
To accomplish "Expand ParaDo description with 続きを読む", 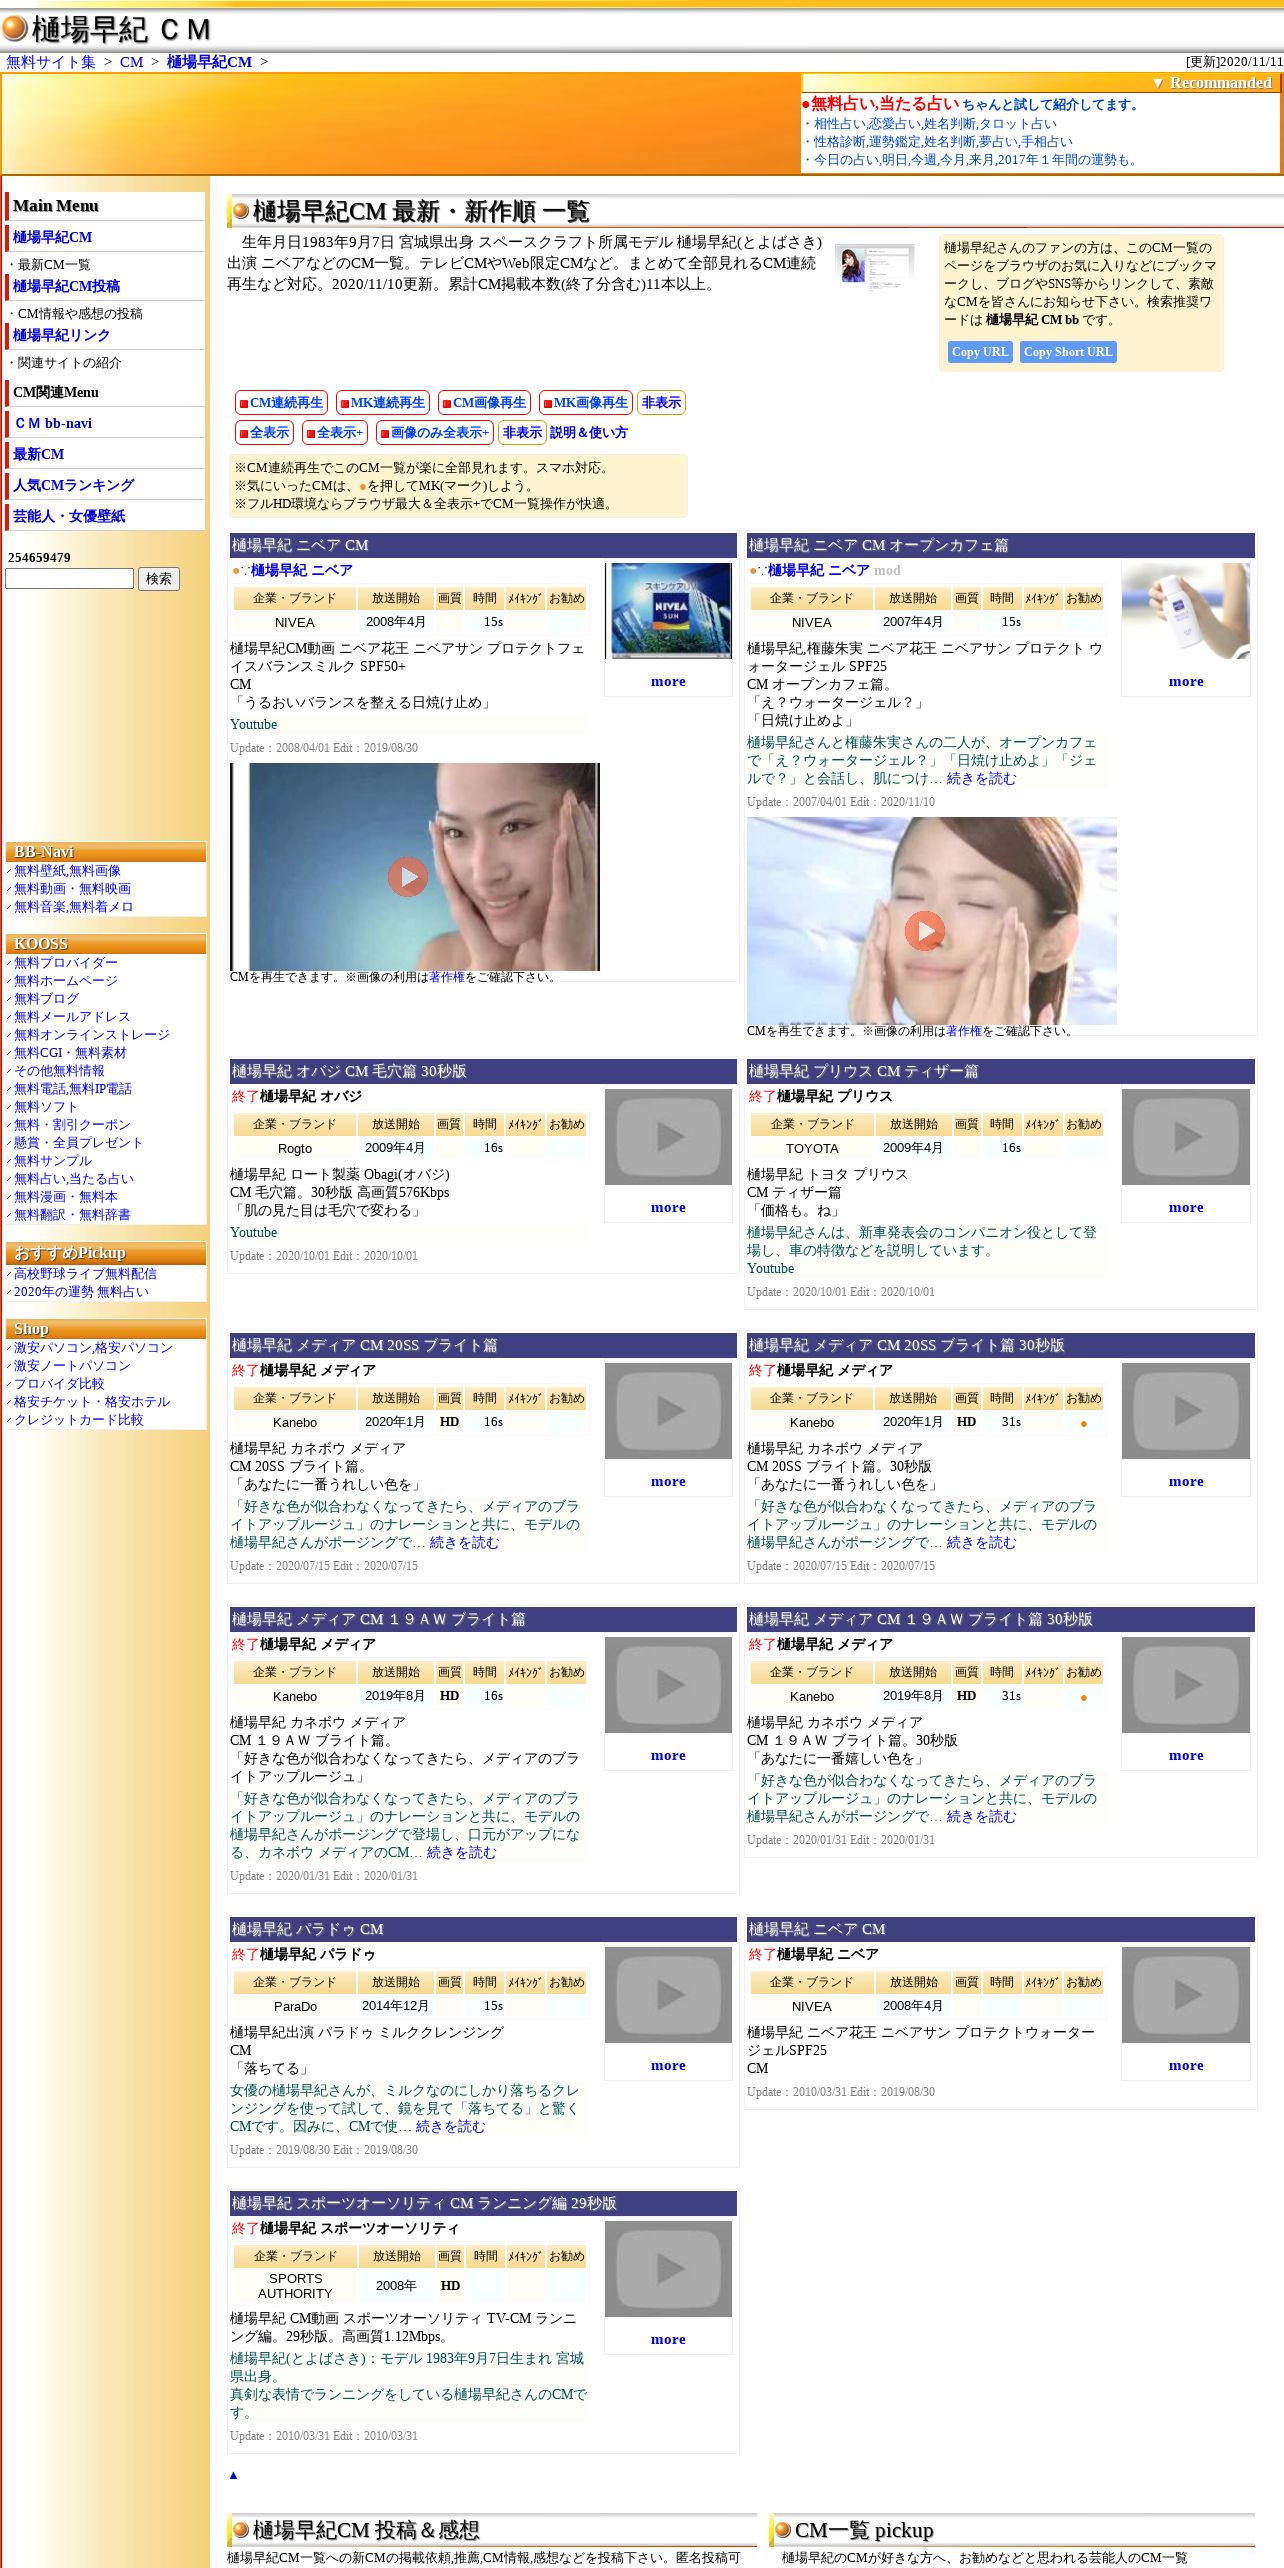I will 450,2127.
